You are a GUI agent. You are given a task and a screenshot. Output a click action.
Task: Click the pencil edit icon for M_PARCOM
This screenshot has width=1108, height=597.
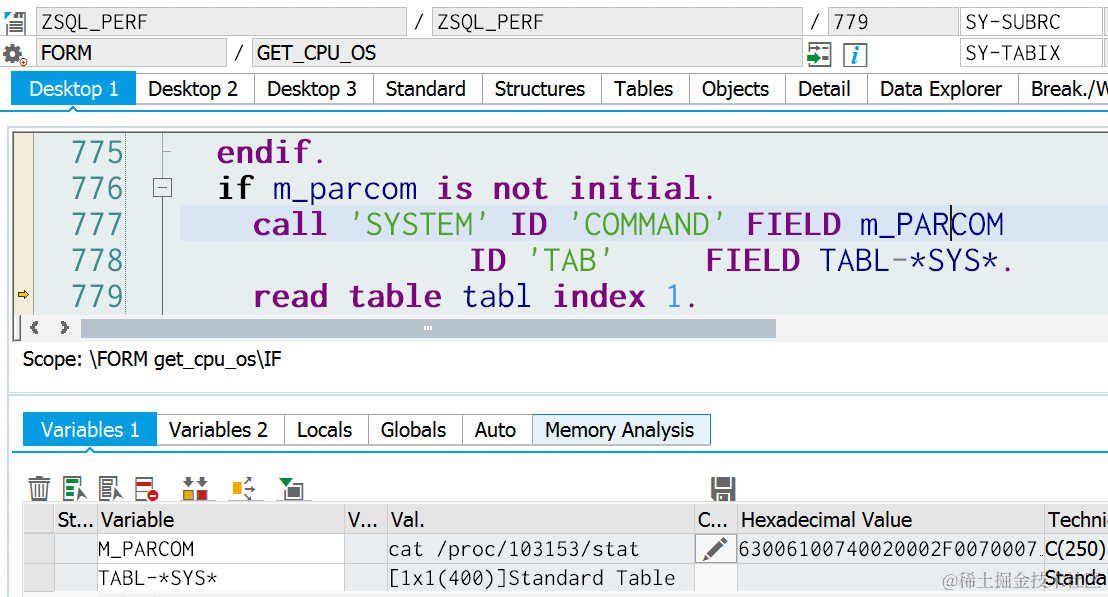click(715, 549)
